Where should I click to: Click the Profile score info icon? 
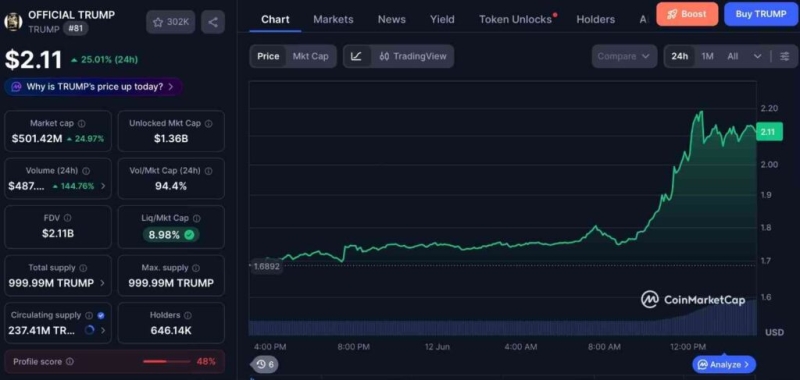(x=70, y=362)
